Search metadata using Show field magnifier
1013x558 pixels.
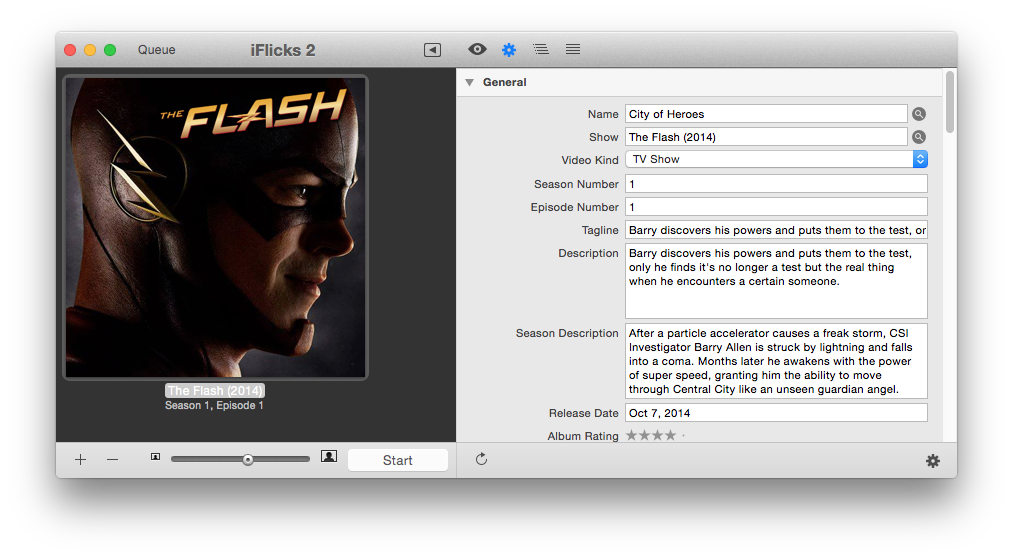pos(919,137)
